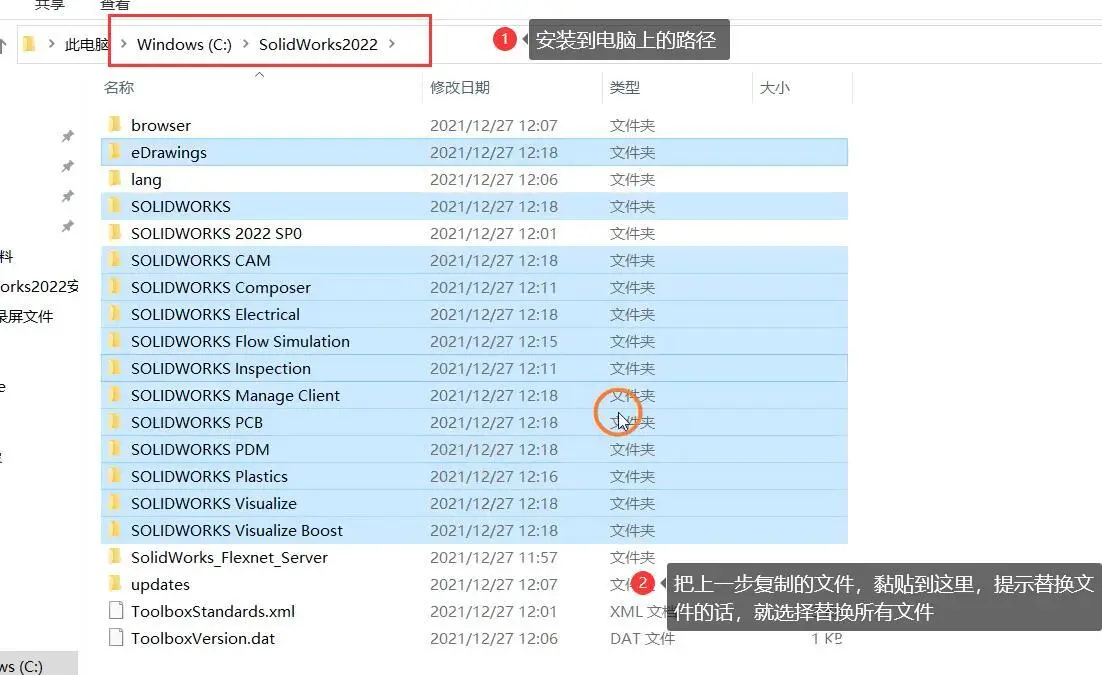
Task: Click the sort arrow above 名称 column
Action: [259, 74]
